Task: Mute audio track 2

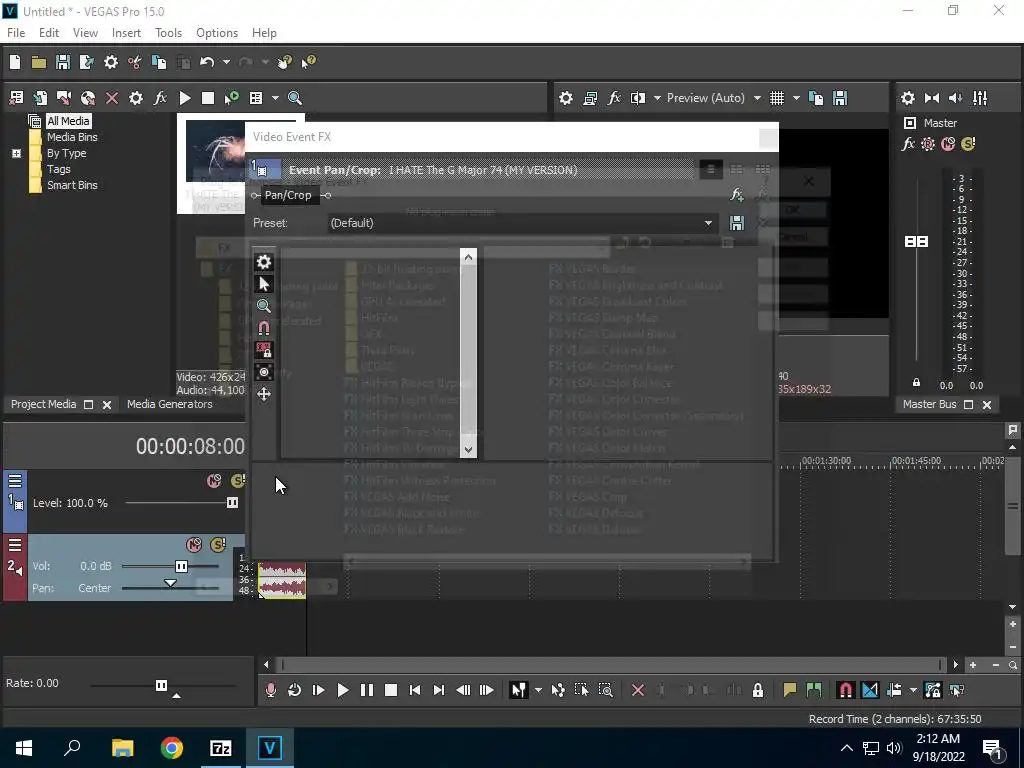Action: (194, 545)
